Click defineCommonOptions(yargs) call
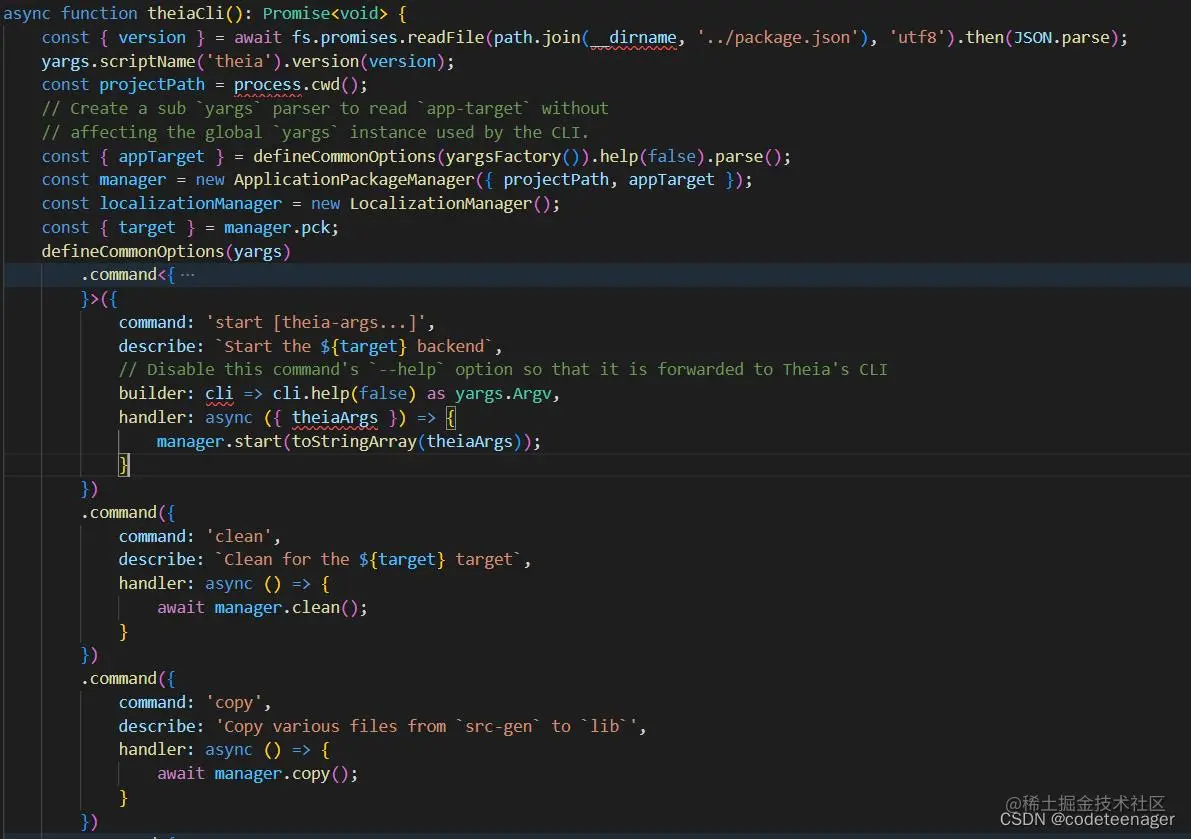 pyautogui.click(x=166, y=251)
